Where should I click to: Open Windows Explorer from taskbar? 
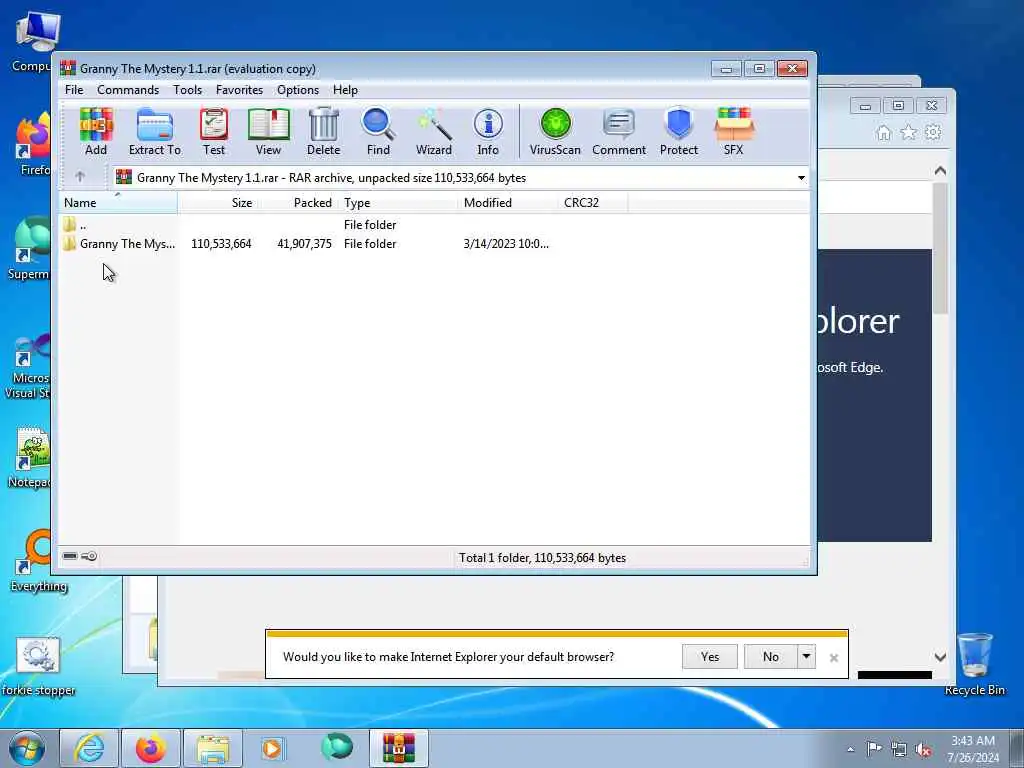pyautogui.click(x=212, y=748)
